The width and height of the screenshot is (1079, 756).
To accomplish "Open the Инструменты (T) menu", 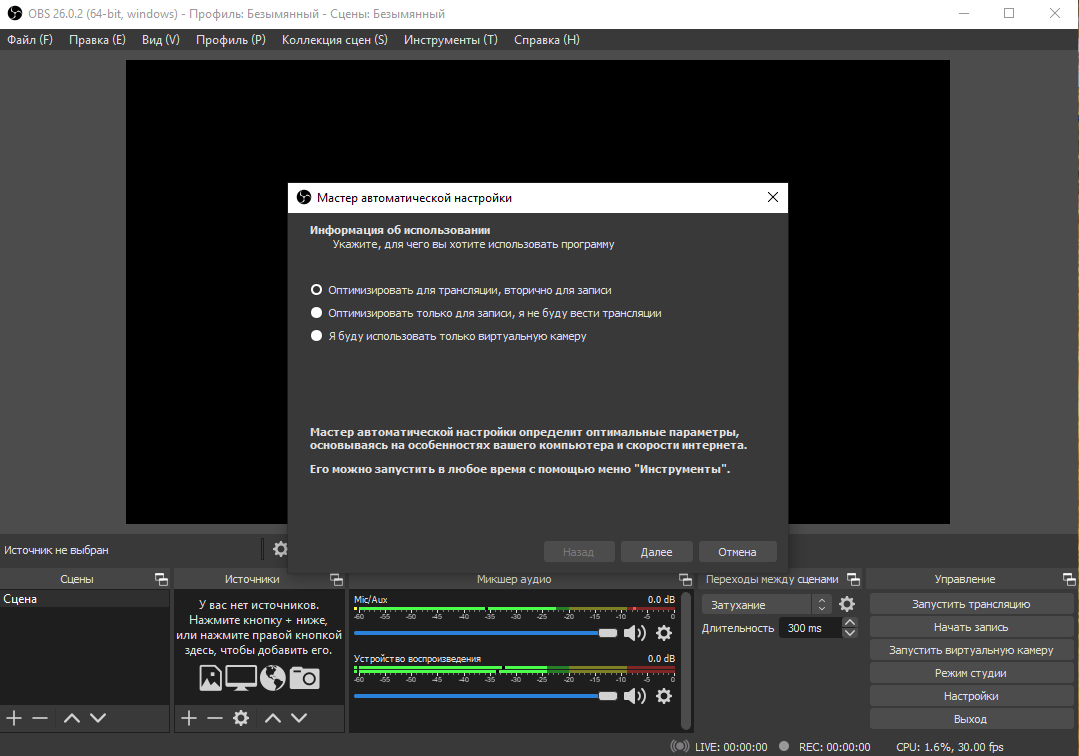I will (451, 40).
